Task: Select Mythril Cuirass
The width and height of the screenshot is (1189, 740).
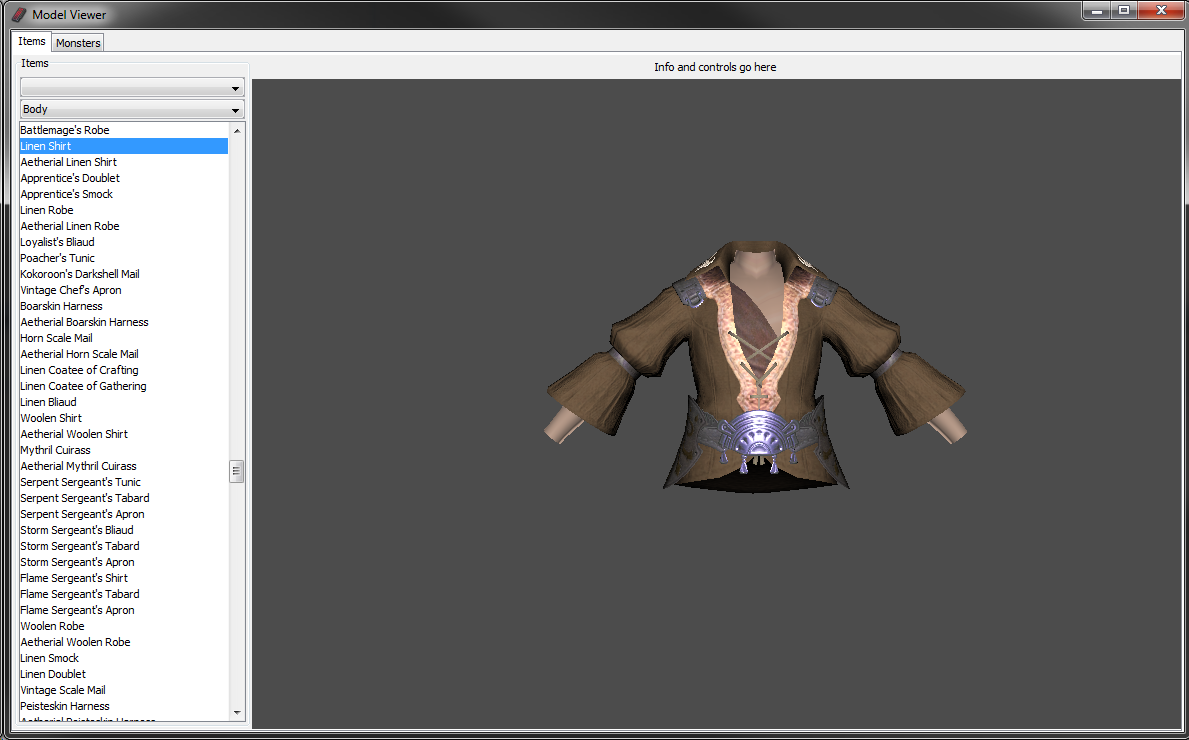Action: (124, 450)
